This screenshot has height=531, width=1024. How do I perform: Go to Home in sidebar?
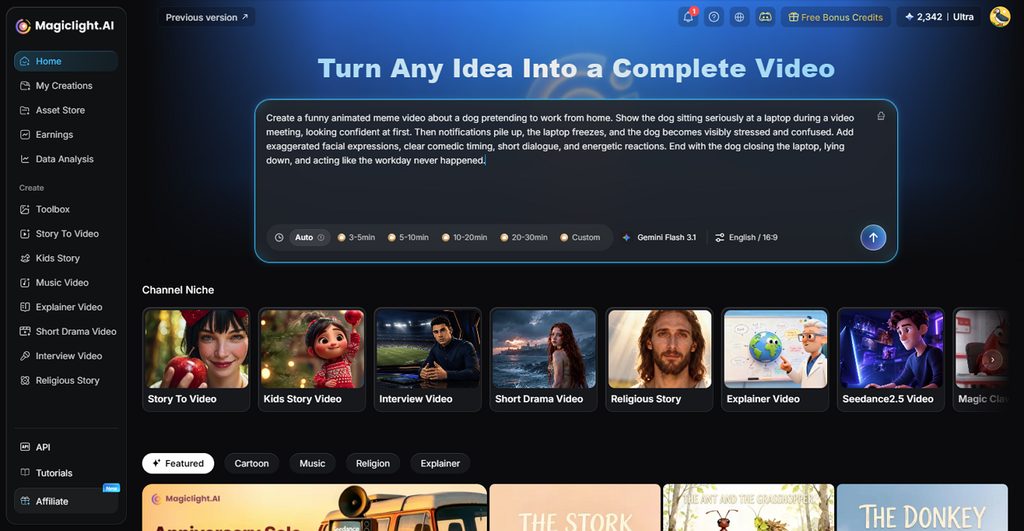[65, 61]
